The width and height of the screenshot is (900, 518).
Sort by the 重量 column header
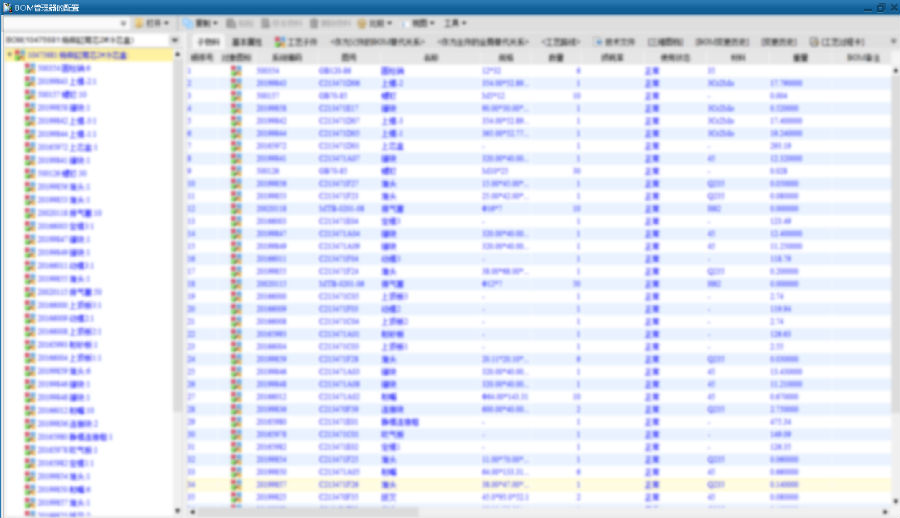click(x=800, y=57)
